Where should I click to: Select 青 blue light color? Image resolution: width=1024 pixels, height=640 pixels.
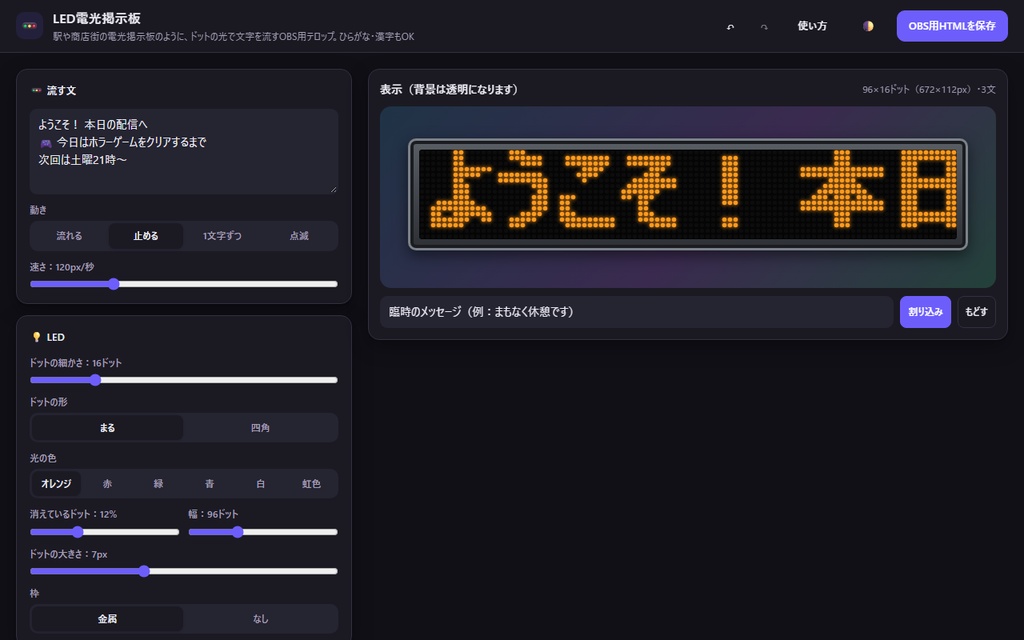[x=209, y=484]
